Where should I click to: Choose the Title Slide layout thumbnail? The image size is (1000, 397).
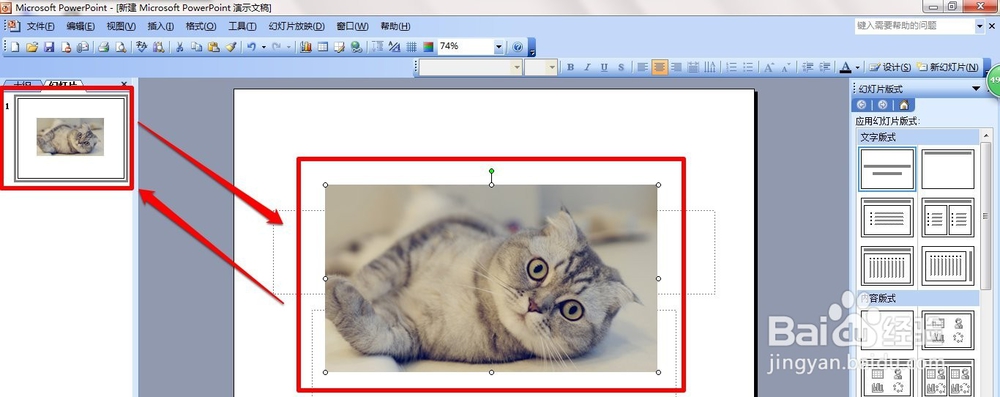887,169
